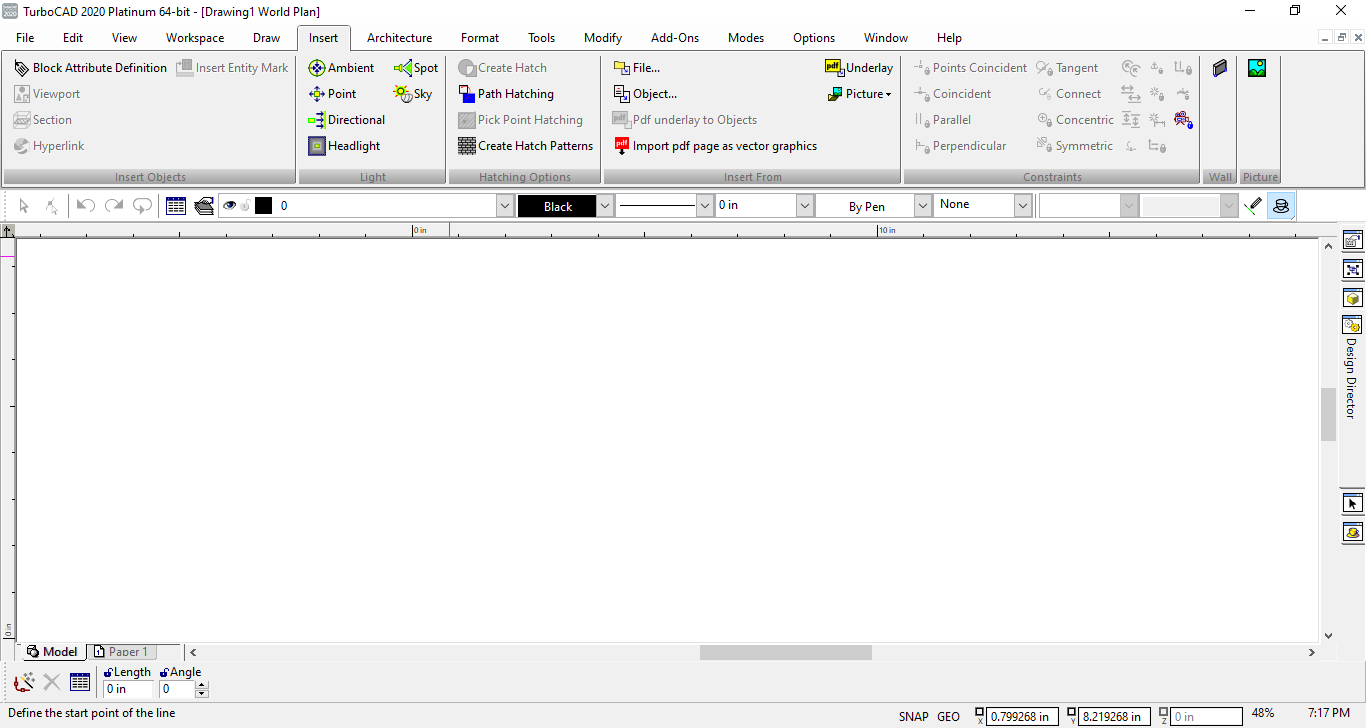Expand the 0 in pen width dropdown
Screen dimensions: 1366x728
[x=805, y=206]
